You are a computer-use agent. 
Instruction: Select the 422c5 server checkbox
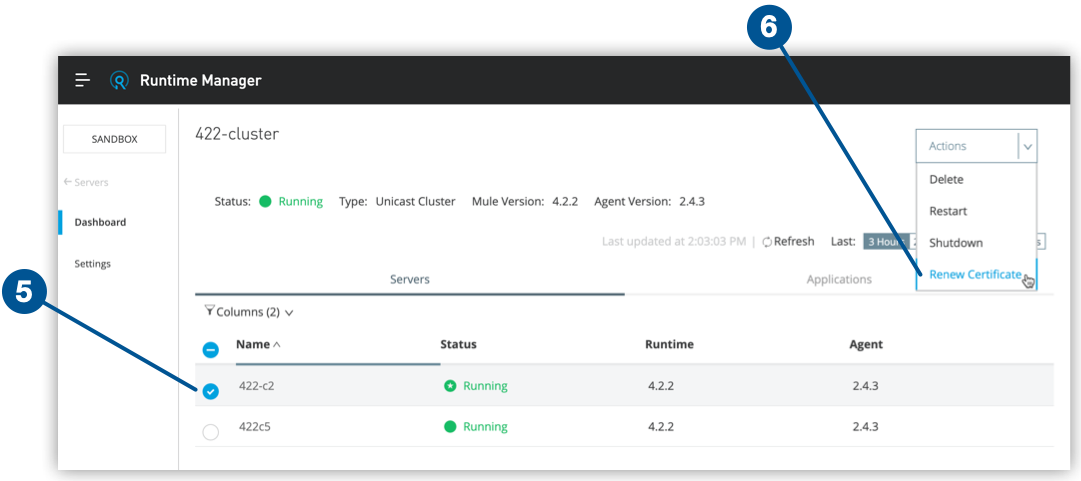210,432
